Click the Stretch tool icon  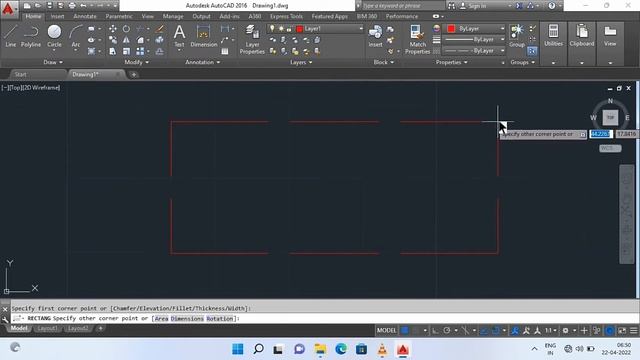point(113,51)
